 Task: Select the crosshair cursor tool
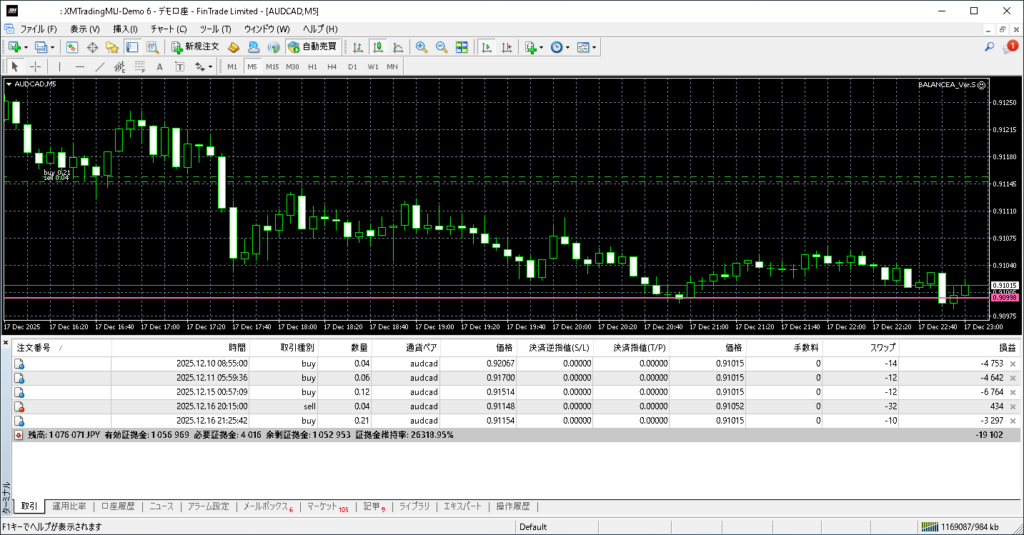35,67
